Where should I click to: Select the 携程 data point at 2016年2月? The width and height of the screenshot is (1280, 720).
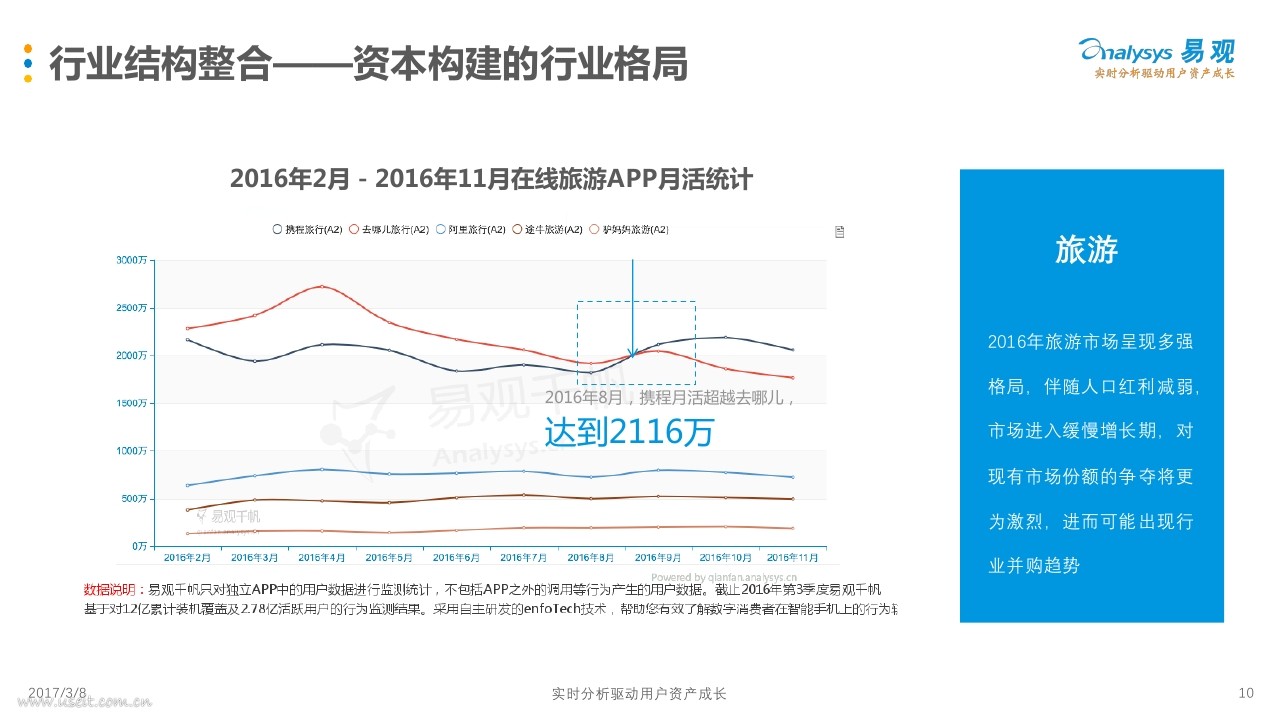point(187,340)
